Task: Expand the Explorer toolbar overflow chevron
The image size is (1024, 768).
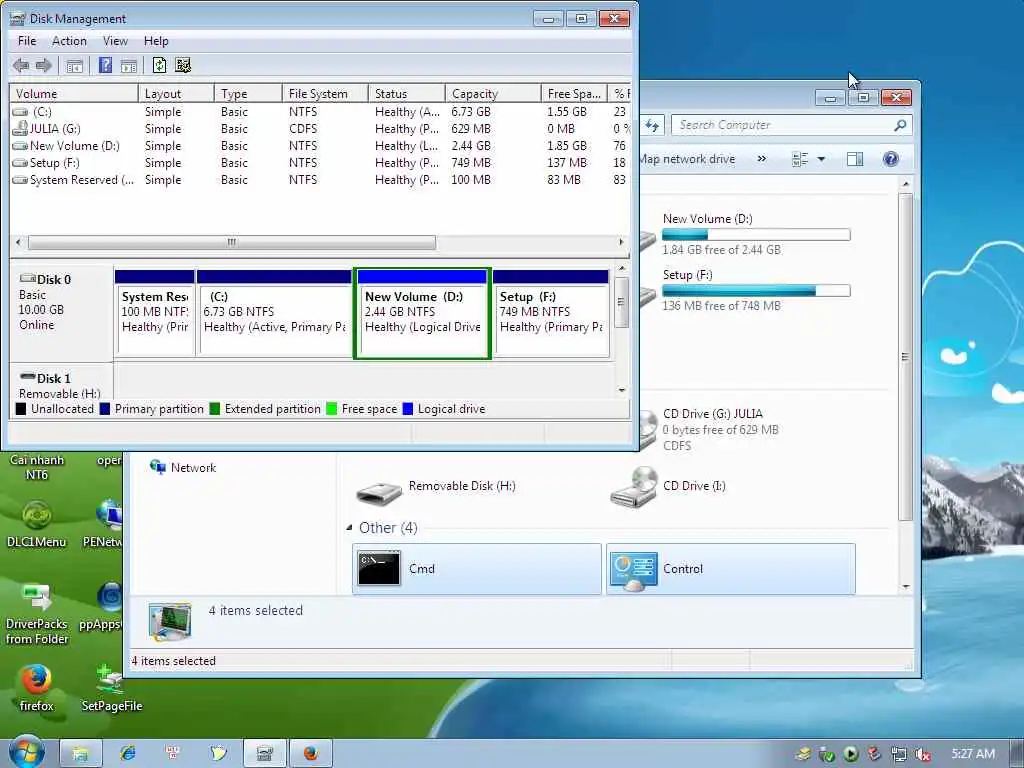Action: click(x=761, y=159)
